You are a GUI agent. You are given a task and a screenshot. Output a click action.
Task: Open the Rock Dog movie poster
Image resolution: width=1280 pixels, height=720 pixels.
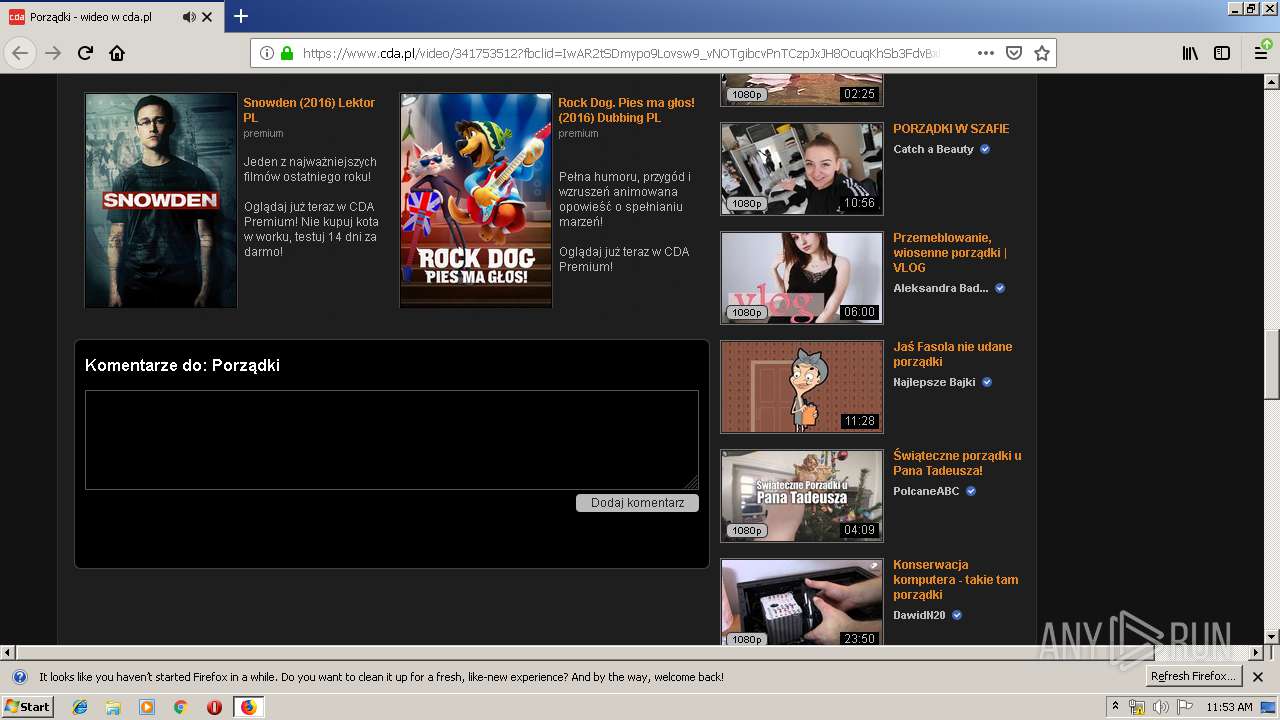click(x=476, y=200)
